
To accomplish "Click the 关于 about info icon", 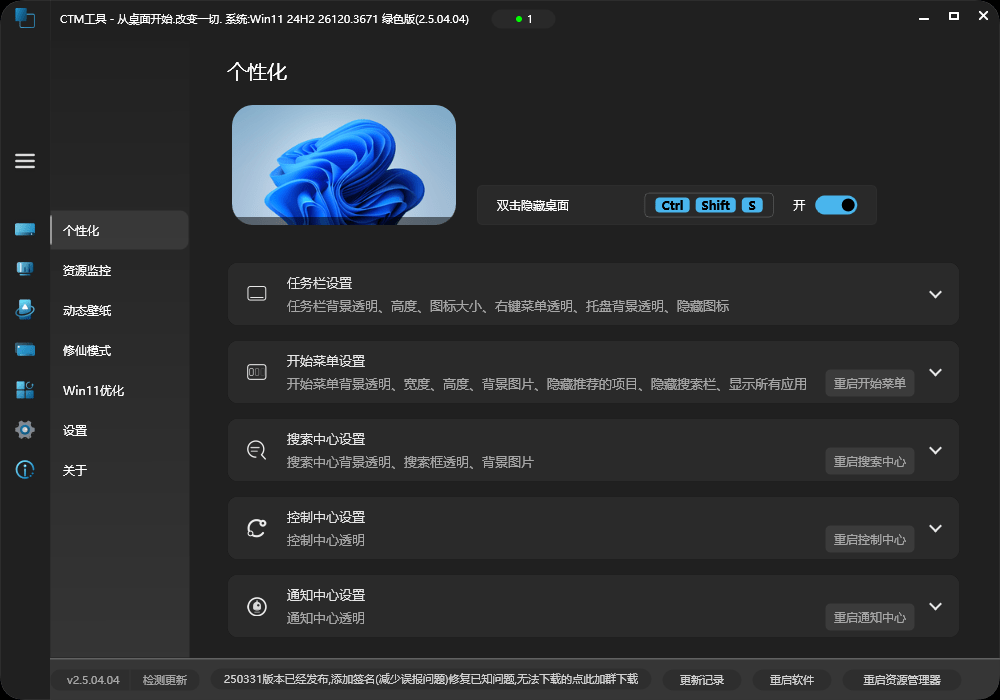I will point(25,470).
